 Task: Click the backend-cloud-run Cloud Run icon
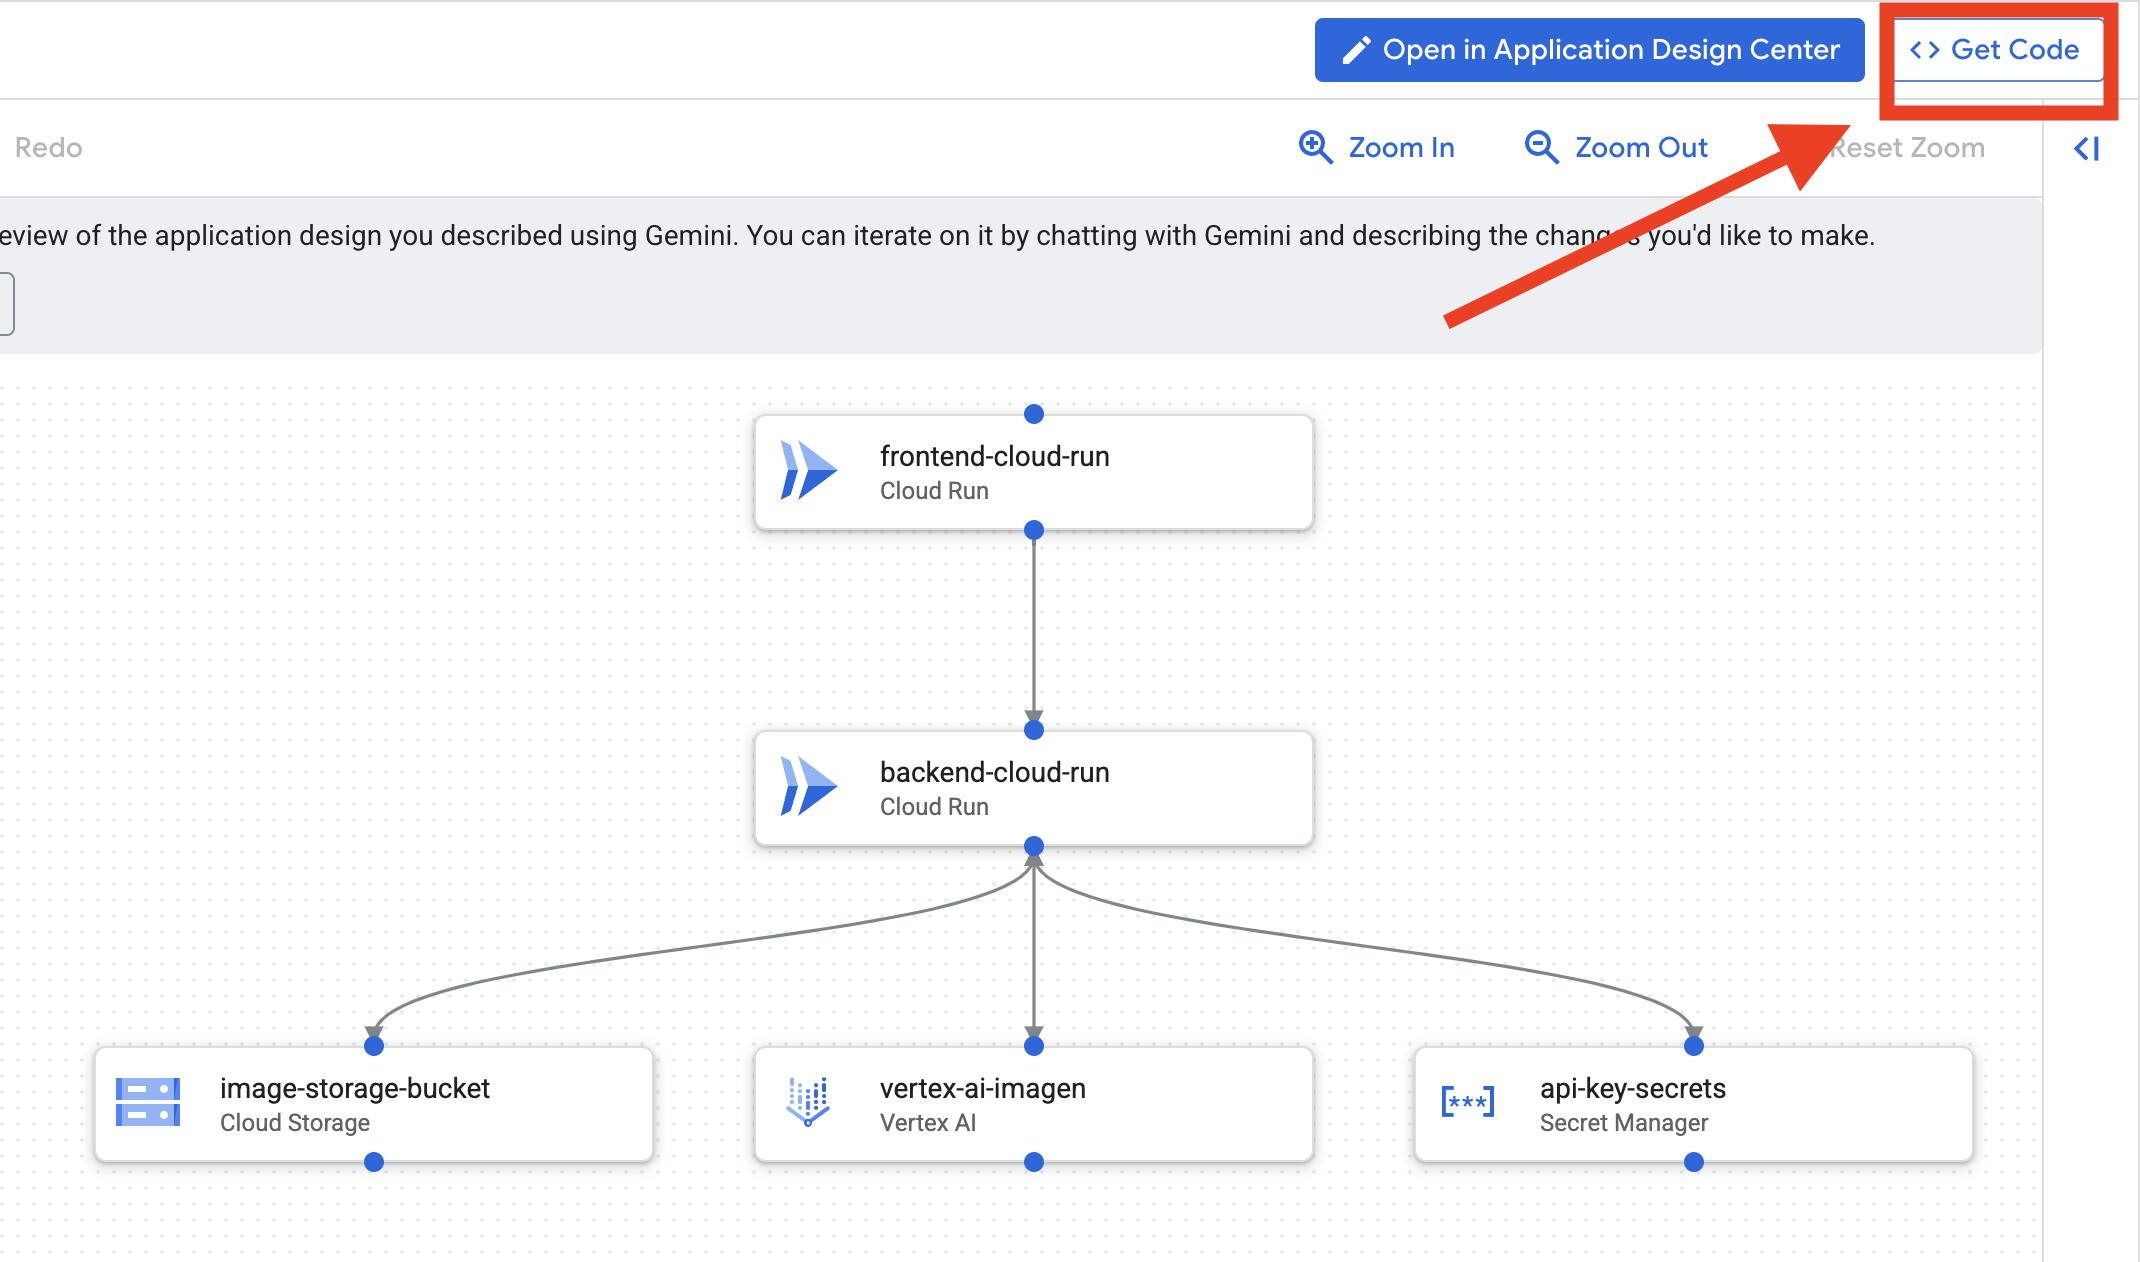click(808, 786)
